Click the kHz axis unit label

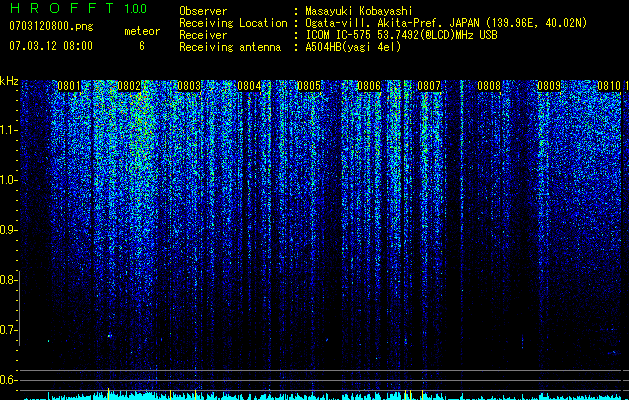(x=9, y=81)
